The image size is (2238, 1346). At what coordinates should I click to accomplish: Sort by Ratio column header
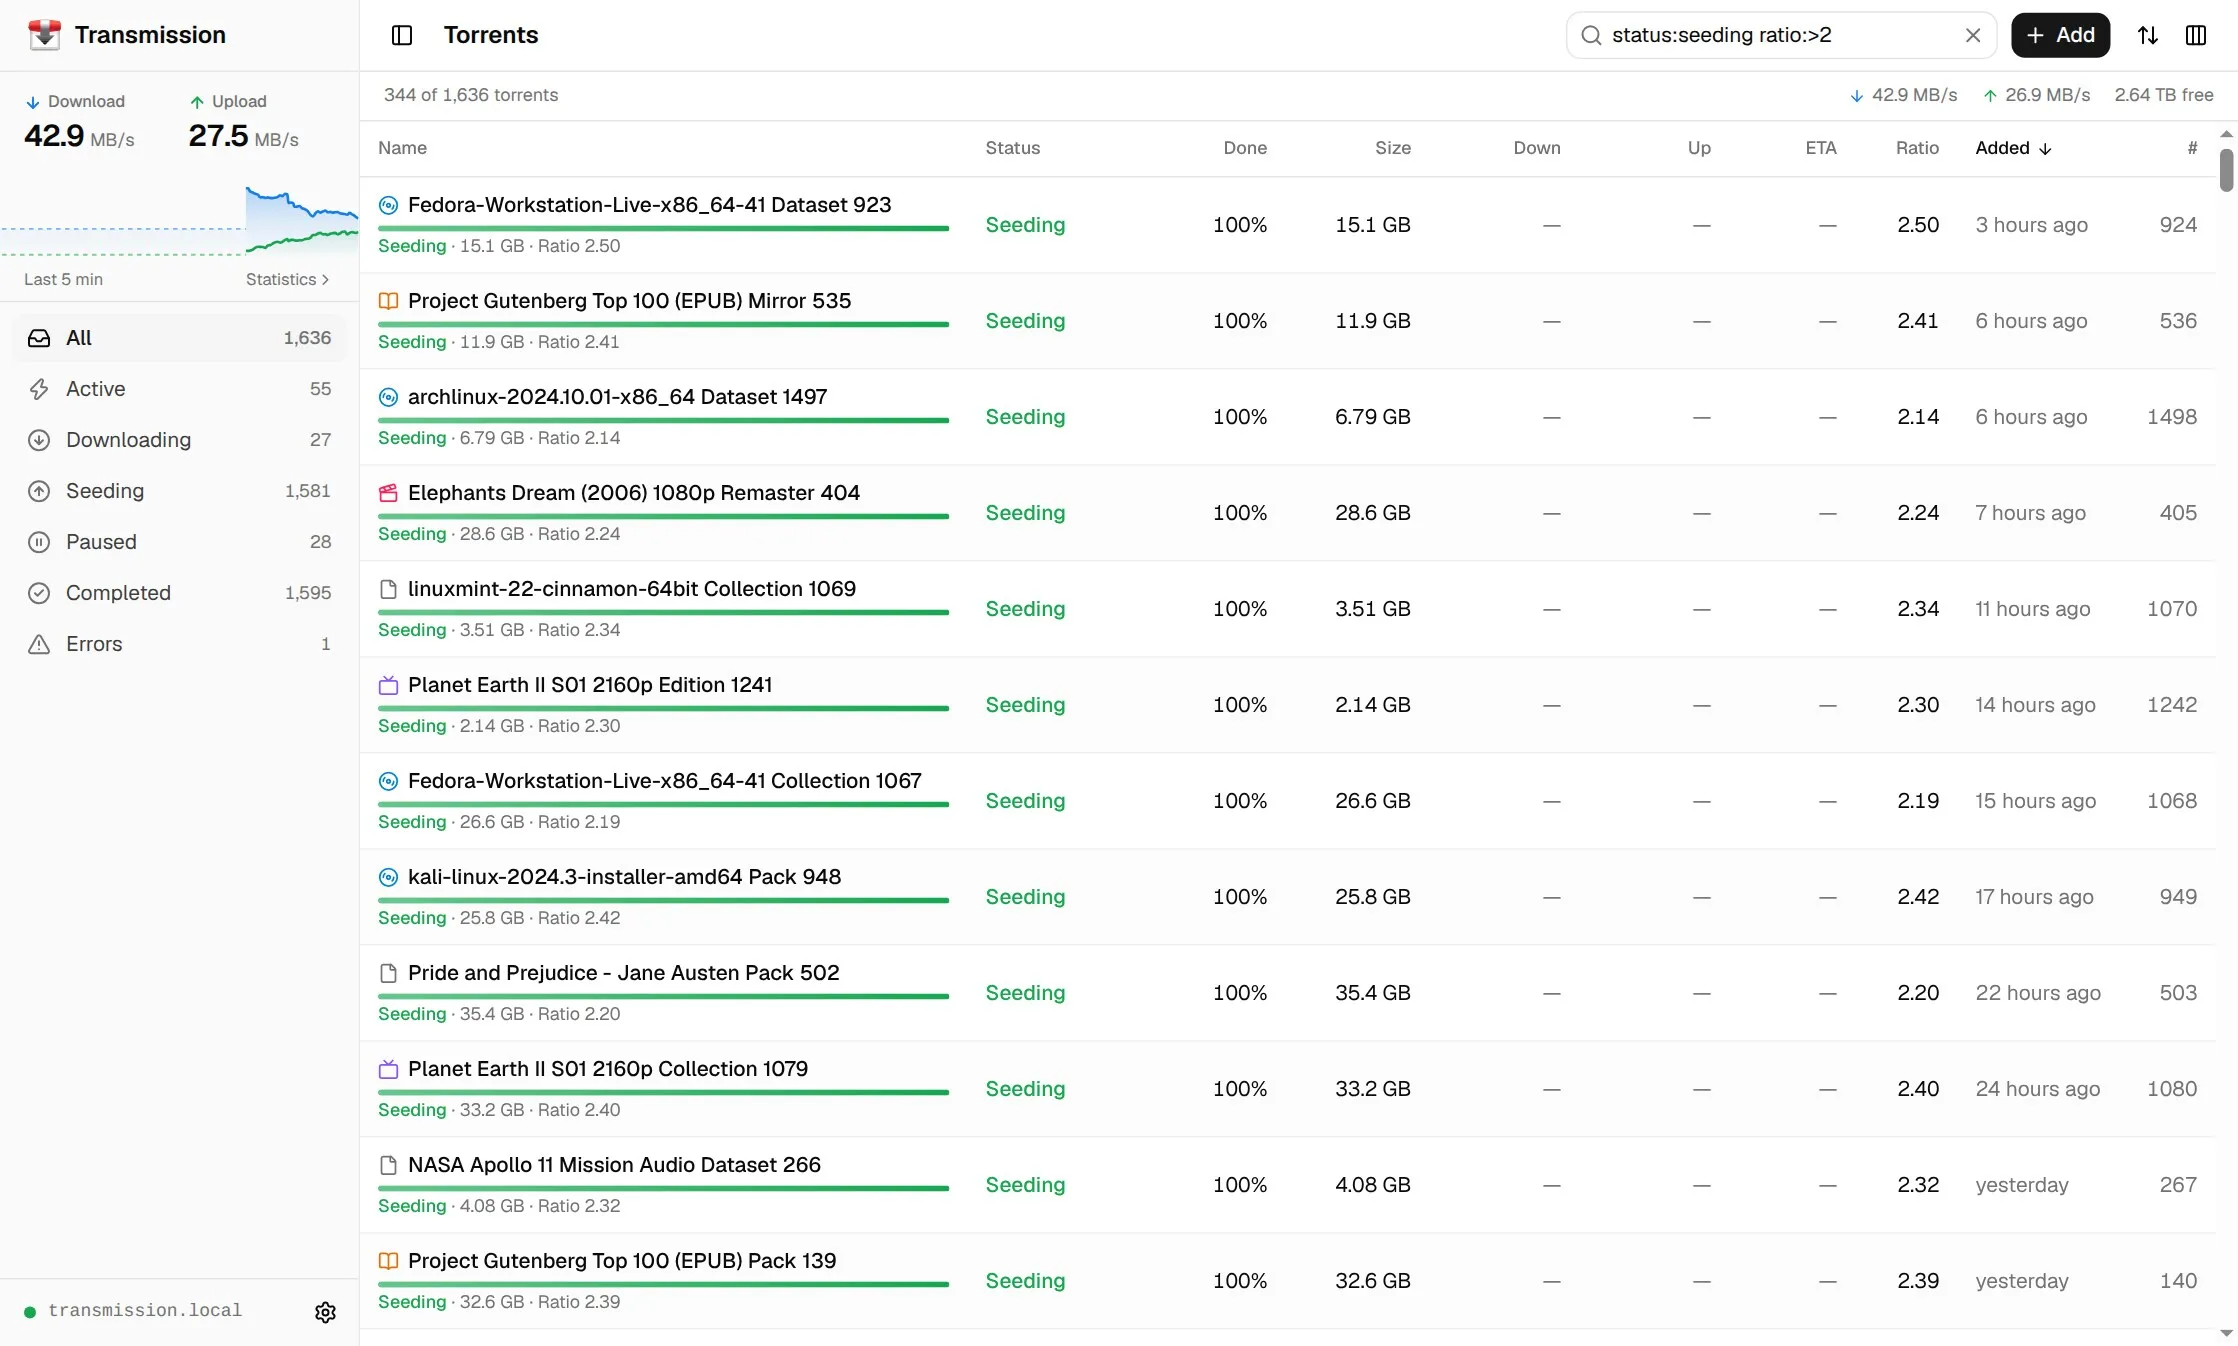pos(1917,148)
